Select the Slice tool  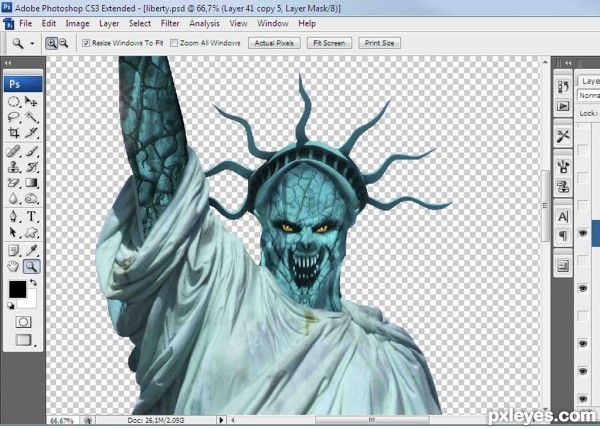click(31, 132)
